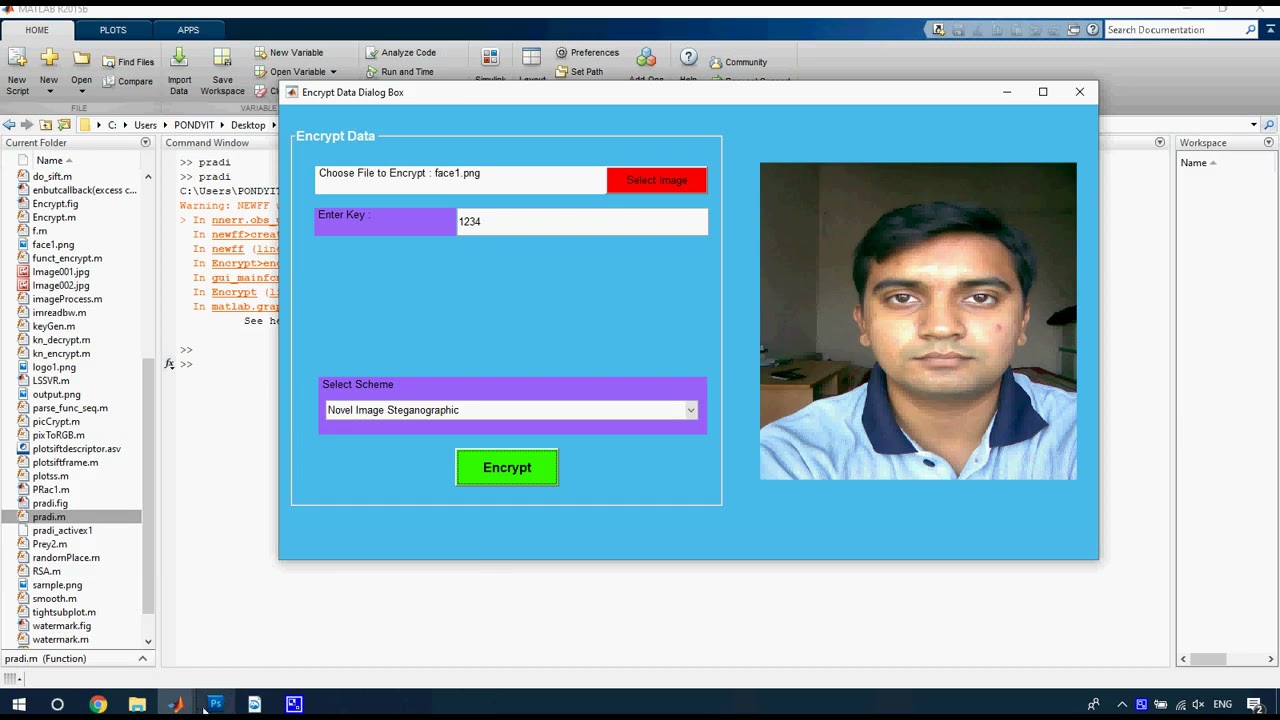Click the Help question mark icon in toolstrip

click(688, 58)
